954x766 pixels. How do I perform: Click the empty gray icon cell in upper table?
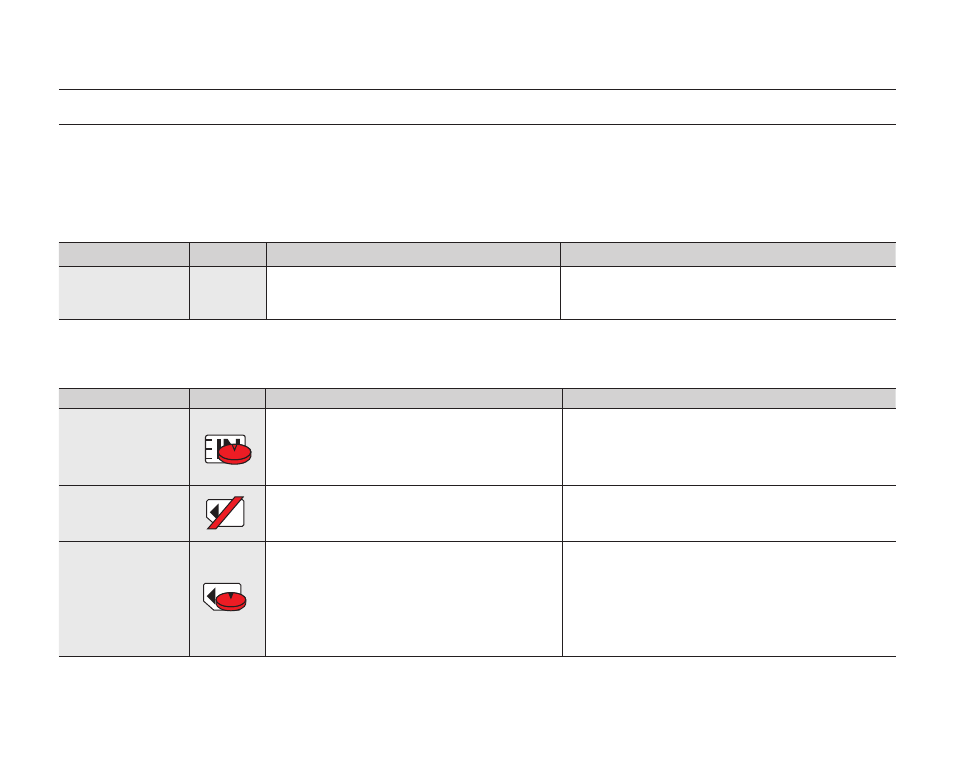pyautogui.click(x=228, y=293)
